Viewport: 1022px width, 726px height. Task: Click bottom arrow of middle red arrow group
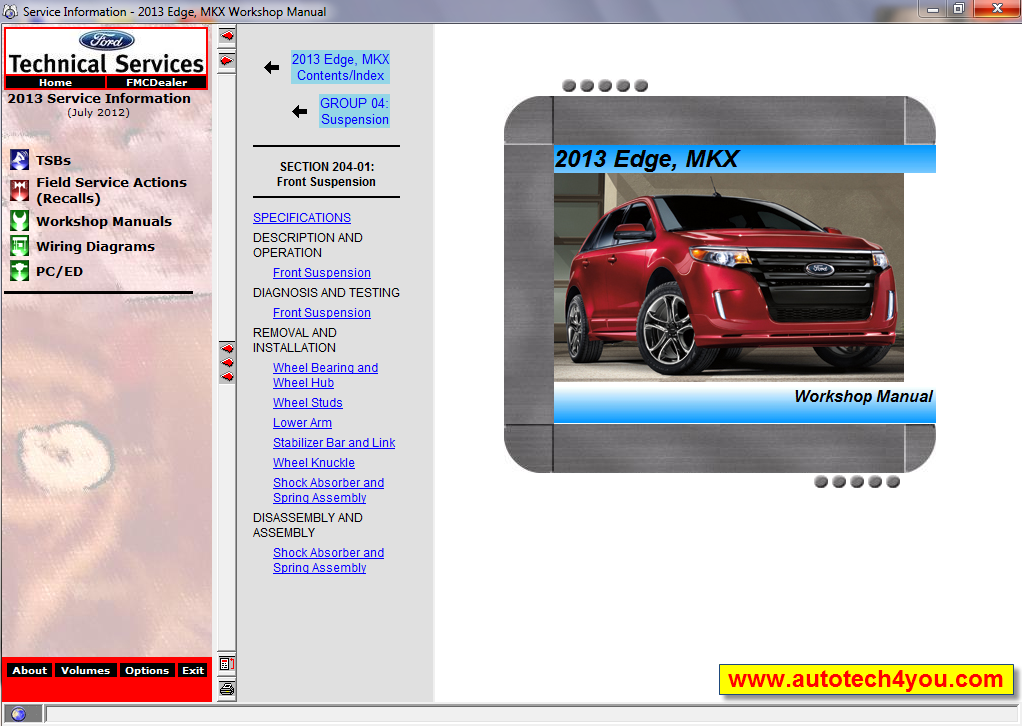tap(227, 377)
